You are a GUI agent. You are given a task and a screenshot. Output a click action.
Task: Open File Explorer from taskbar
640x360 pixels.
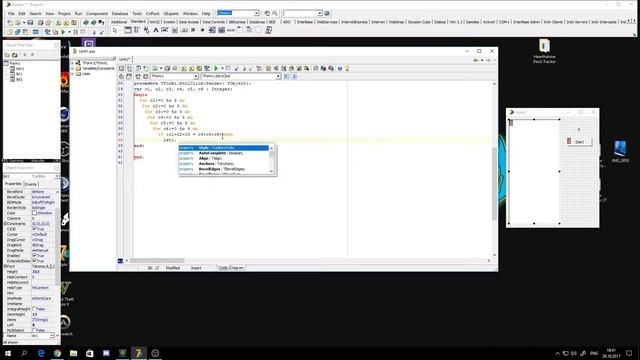tap(73, 353)
